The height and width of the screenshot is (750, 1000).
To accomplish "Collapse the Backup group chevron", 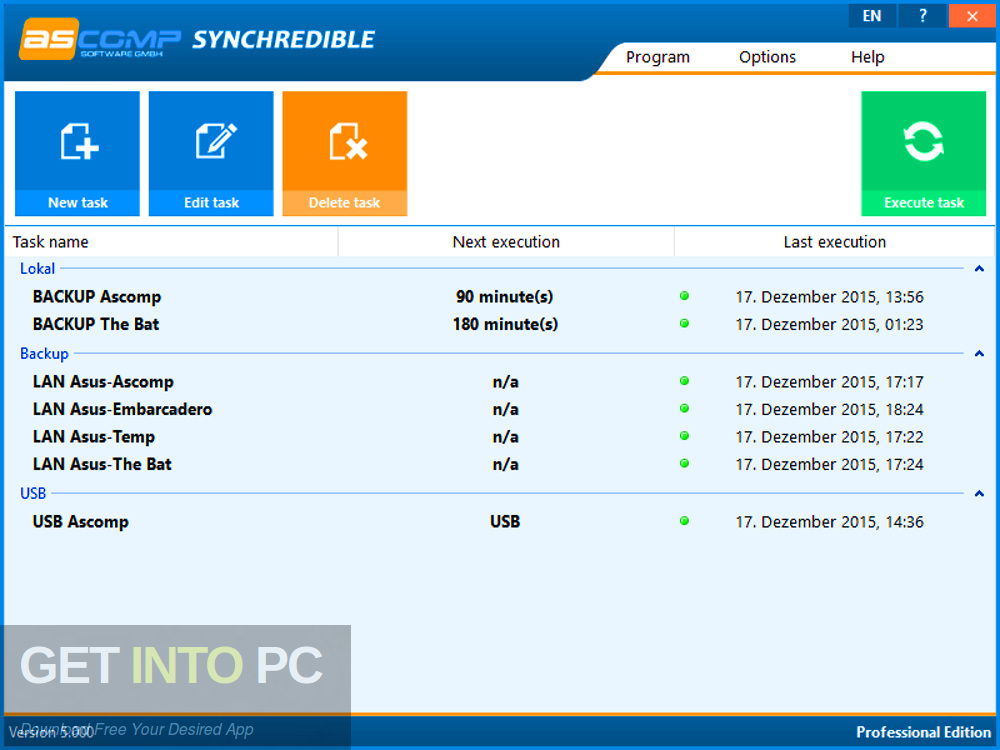I will coord(979,353).
